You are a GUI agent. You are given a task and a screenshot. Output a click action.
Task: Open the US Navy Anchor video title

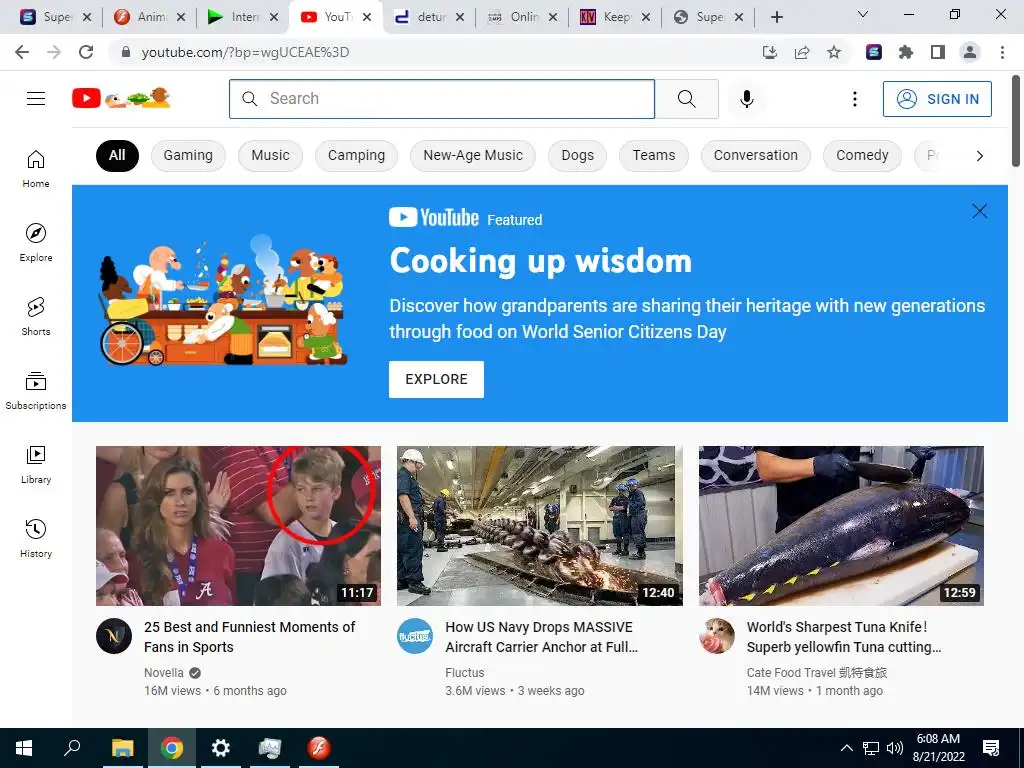(541, 637)
